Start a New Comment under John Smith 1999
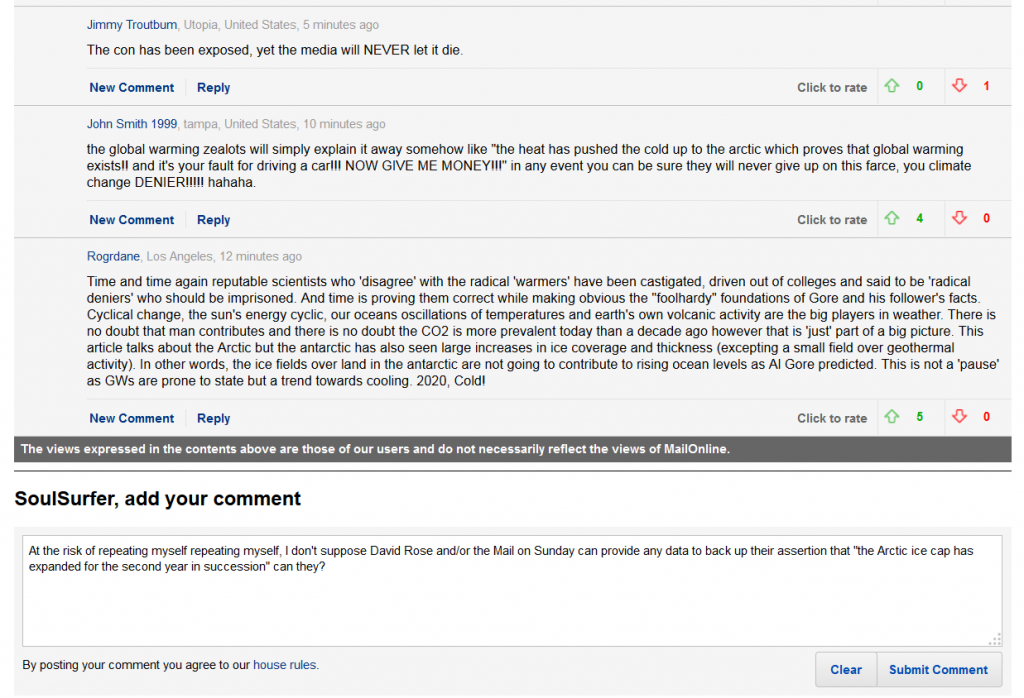The image size is (1024, 698). click(x=132, y=220)
